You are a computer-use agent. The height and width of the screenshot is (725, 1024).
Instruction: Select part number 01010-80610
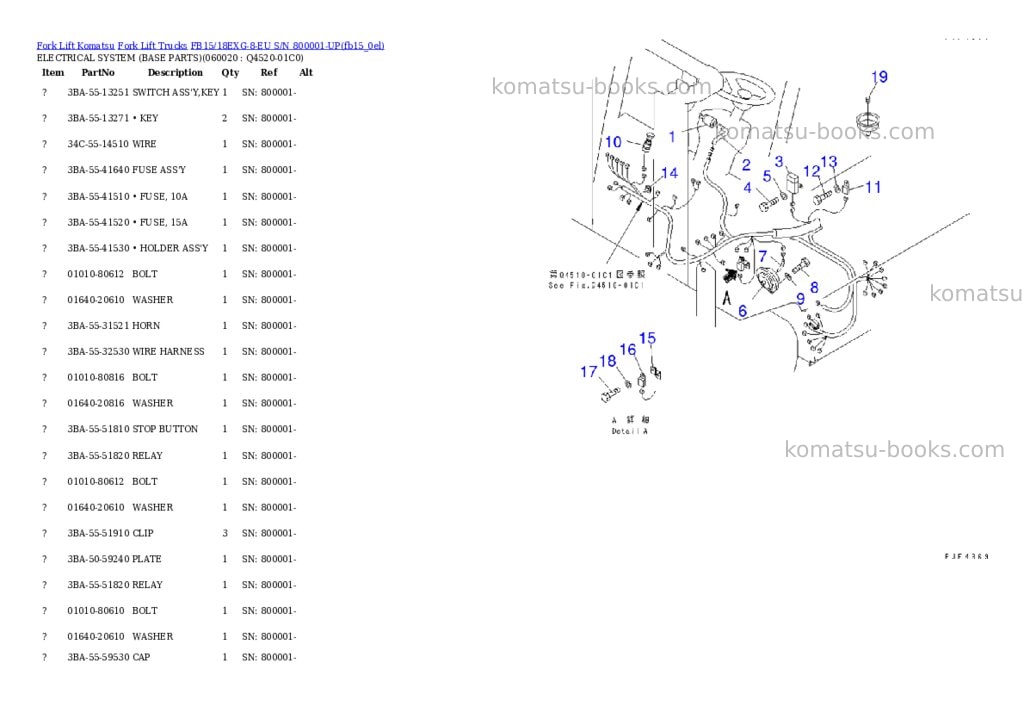pos(95,611)
